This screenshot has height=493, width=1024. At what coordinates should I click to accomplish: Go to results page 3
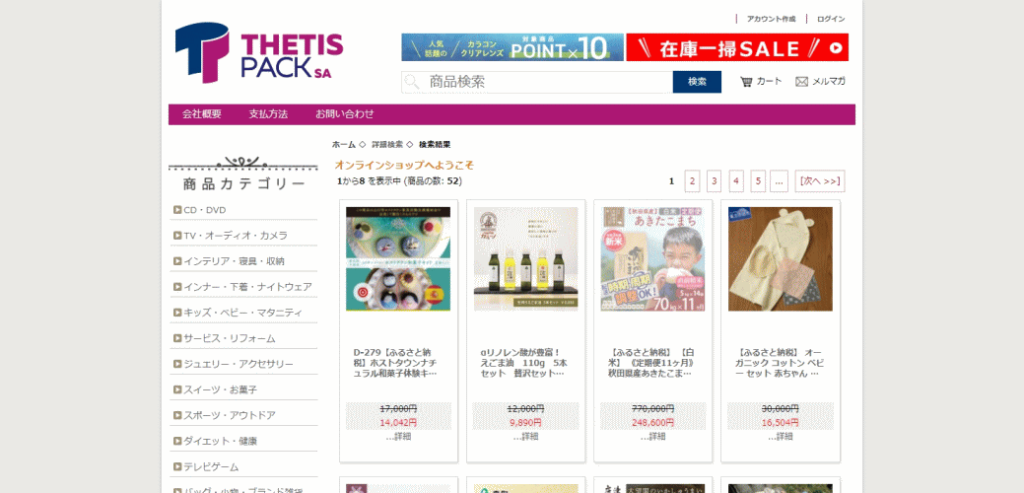pos(714,182)
